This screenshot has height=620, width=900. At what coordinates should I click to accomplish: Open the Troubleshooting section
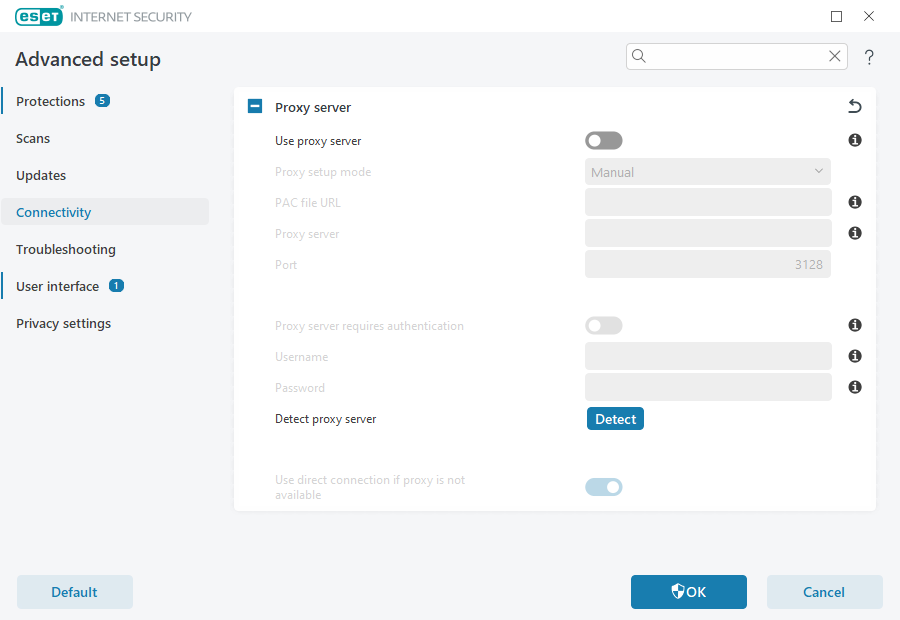pos(65,249)
